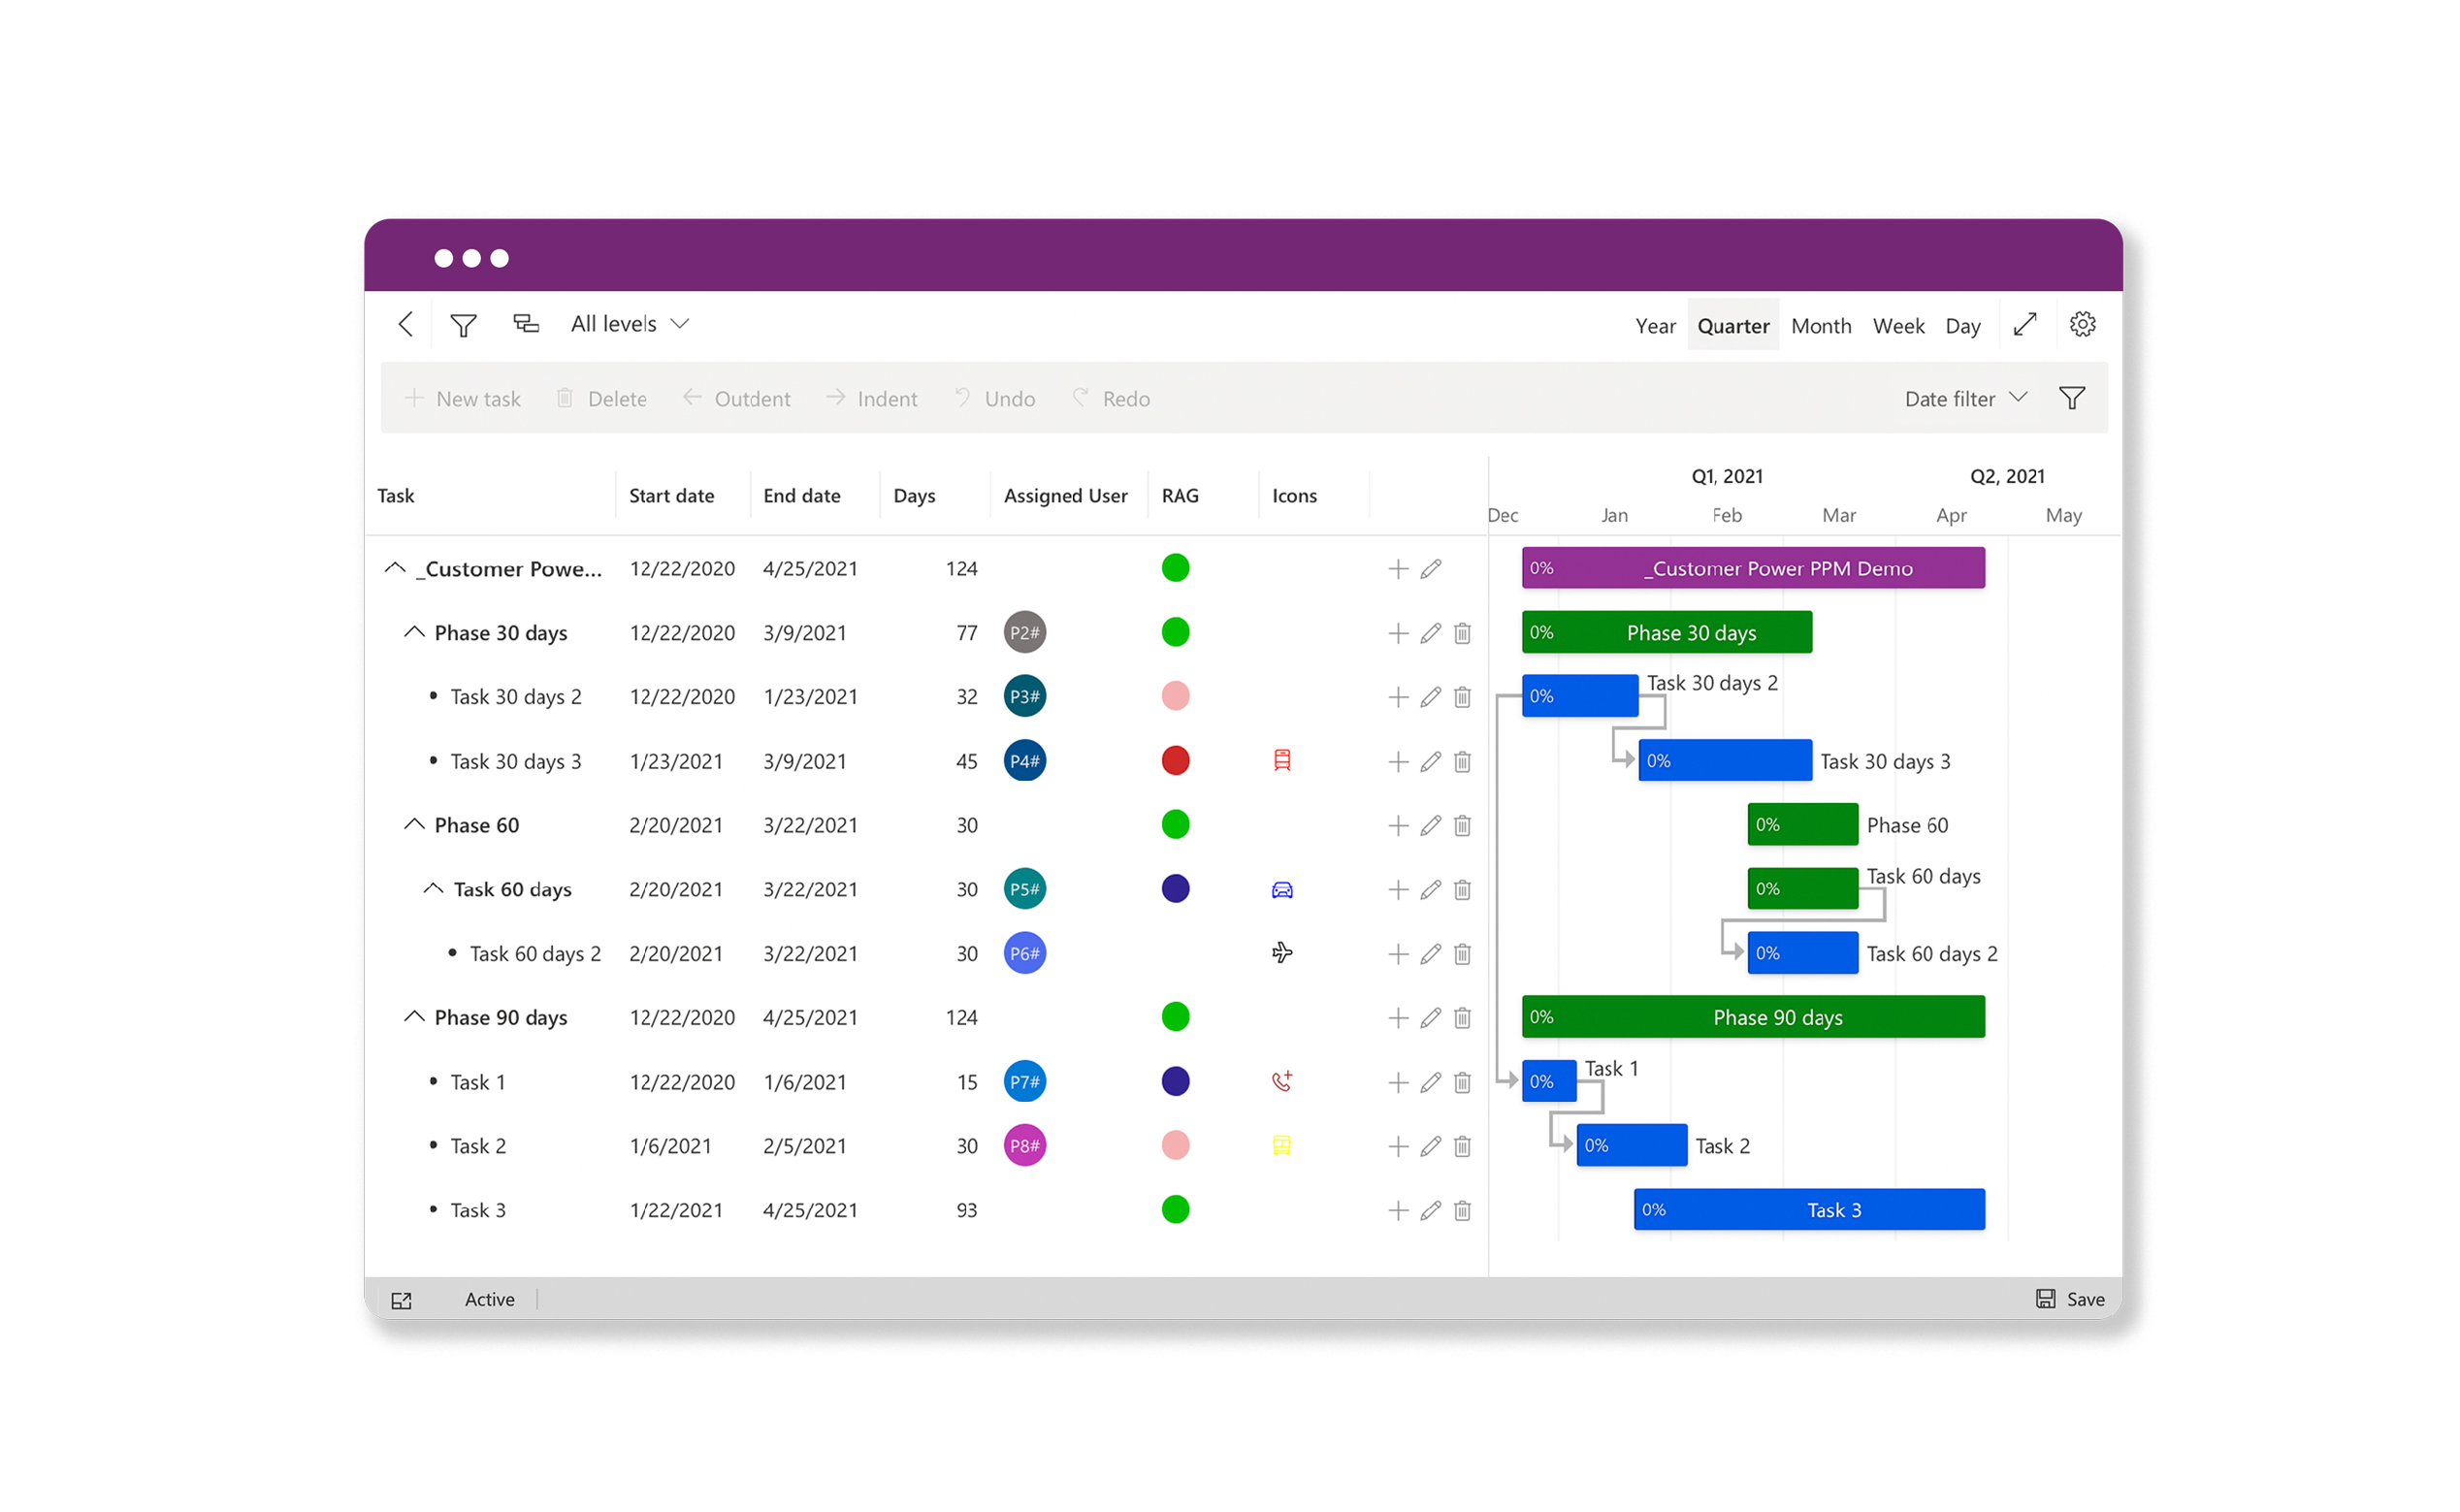Delete Task 2 using trash icon

point(1462,1147)
